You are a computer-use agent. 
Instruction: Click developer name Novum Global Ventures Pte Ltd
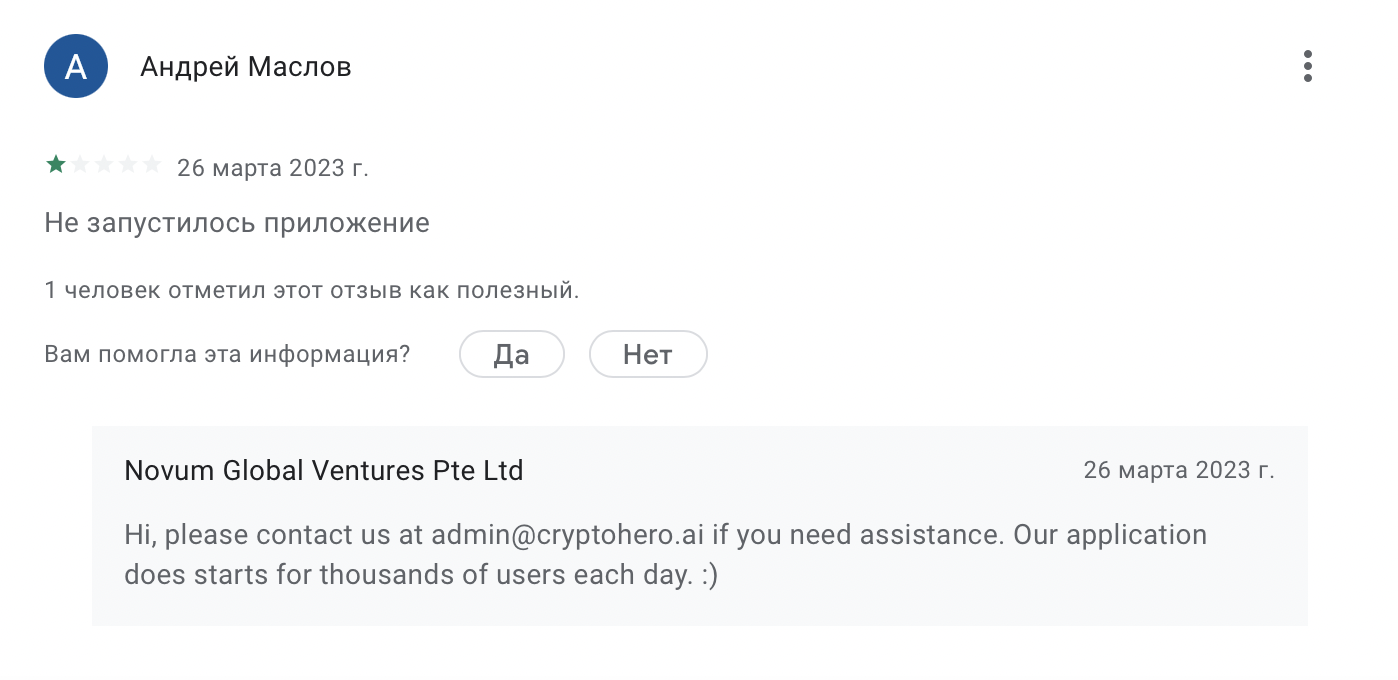coord(323,470)
